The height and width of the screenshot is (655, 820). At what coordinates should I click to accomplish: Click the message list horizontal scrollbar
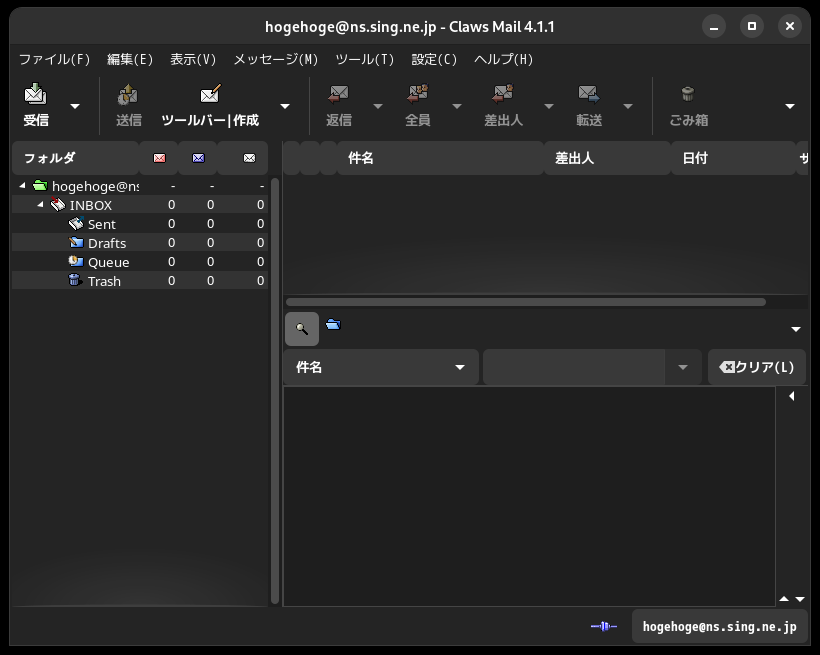(x=526, y=302)
